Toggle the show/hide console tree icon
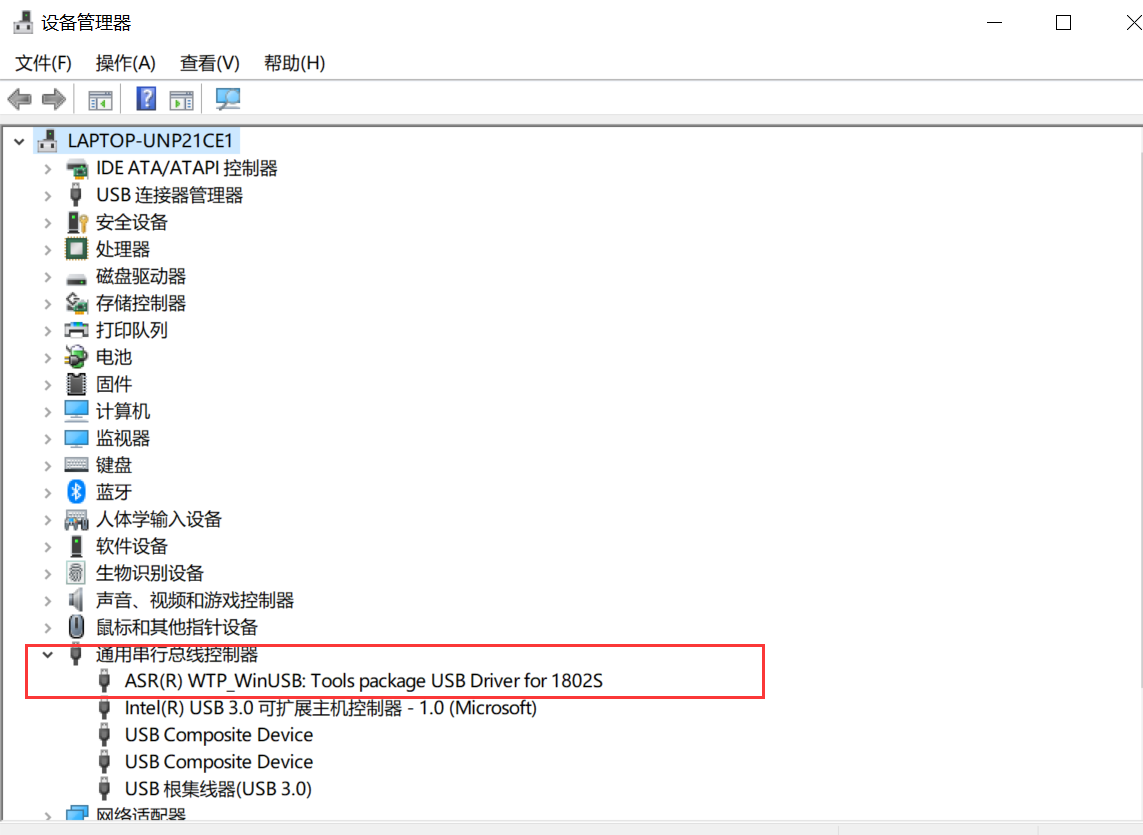The width and height of the screenshot is (1143, 835). 100,99
